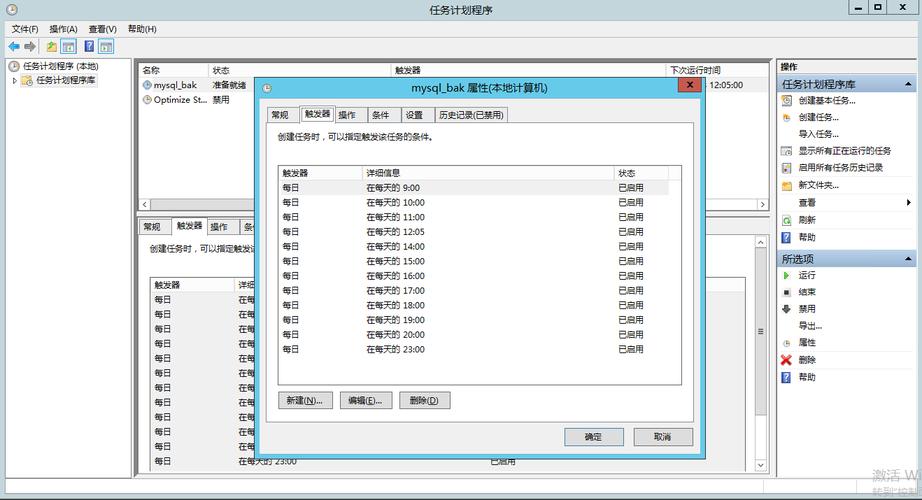Image resolution: width=922 pixels, height=500 pixels.
Task: Click the clock icon beside Optimize St... task
Action: 147,100
